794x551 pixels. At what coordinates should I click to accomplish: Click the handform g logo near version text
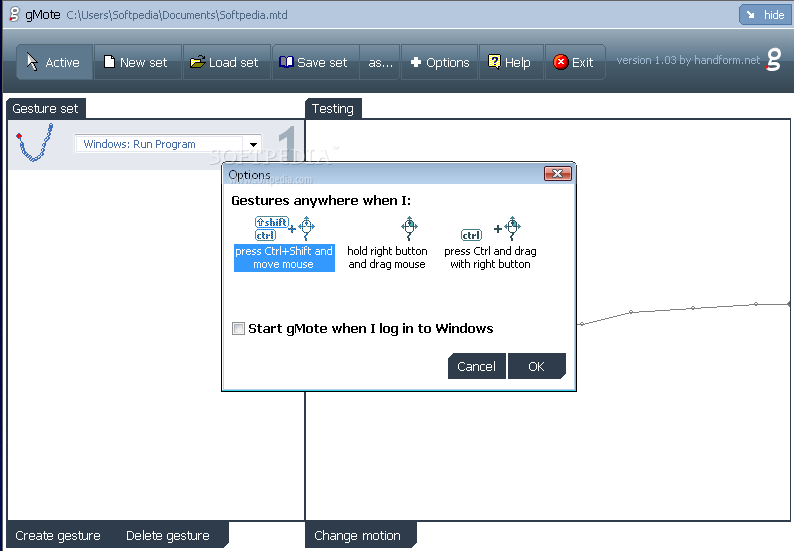tap(773, 60)
